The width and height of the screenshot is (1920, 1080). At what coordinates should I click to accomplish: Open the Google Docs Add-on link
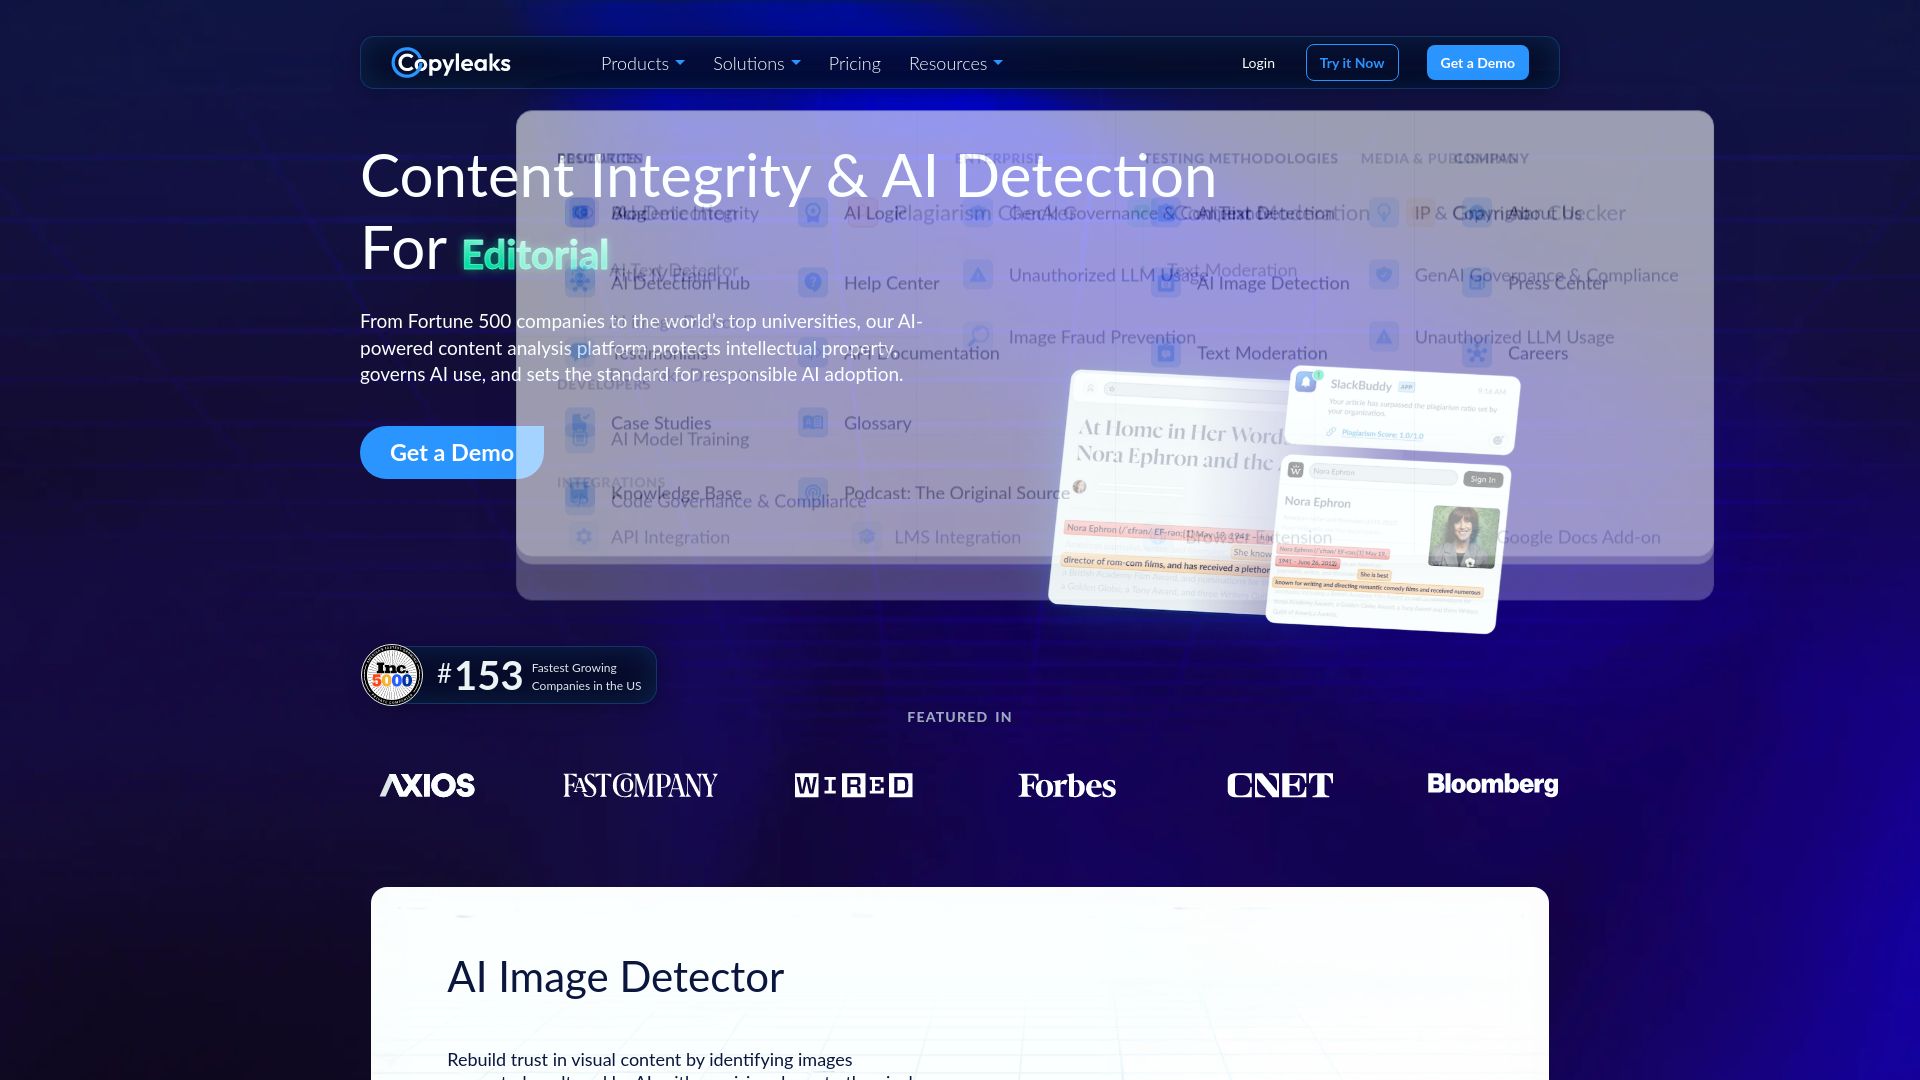[1579, 537]
